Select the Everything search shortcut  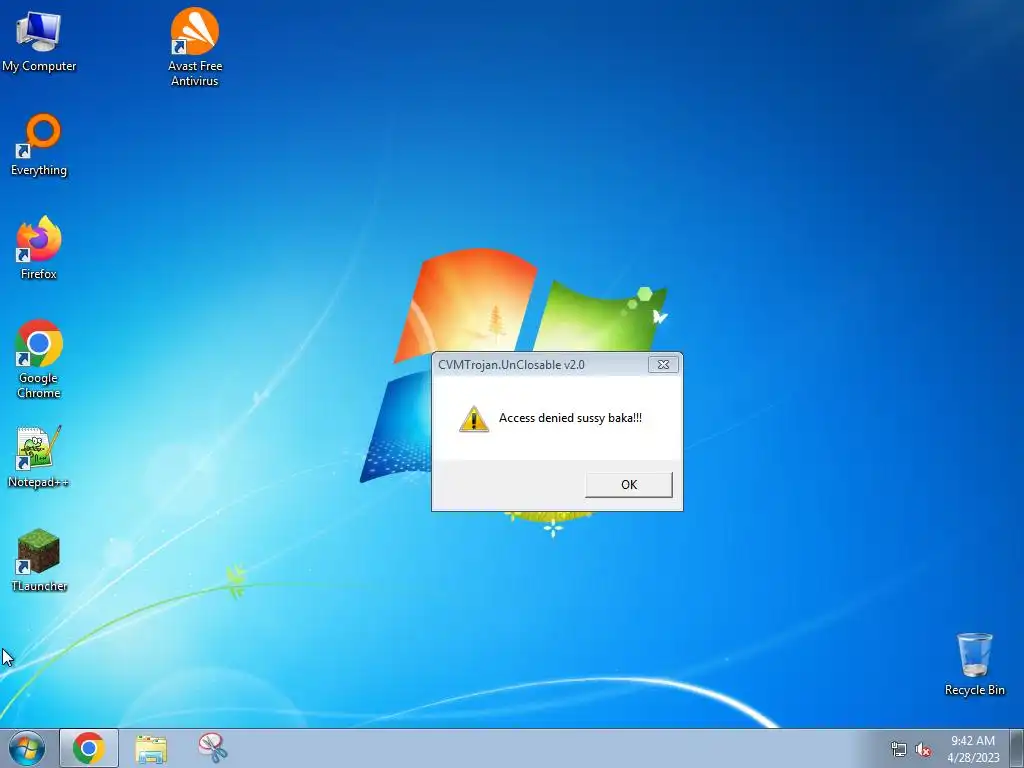click(x=39, y=145)
